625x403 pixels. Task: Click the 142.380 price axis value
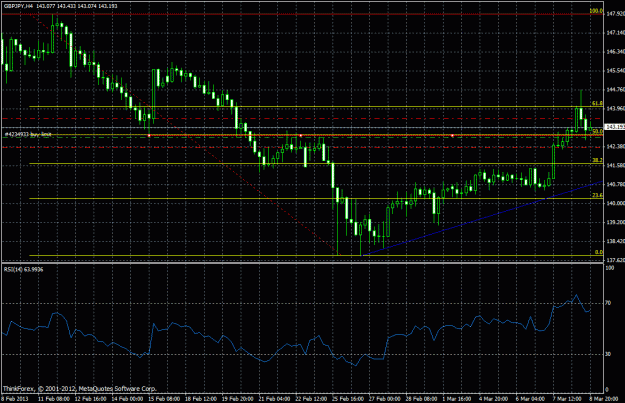click(615, 146)
